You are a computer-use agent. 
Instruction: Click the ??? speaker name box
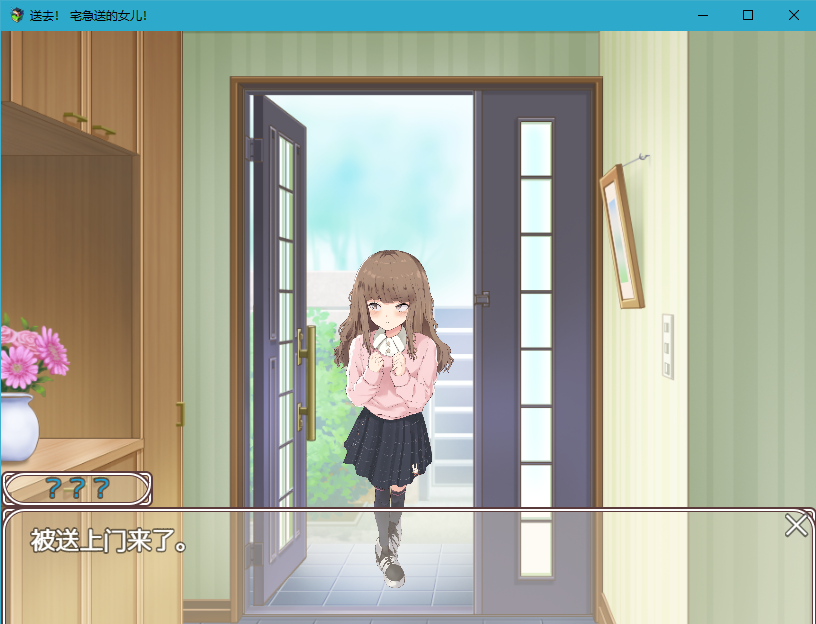(x=77, y=488)
